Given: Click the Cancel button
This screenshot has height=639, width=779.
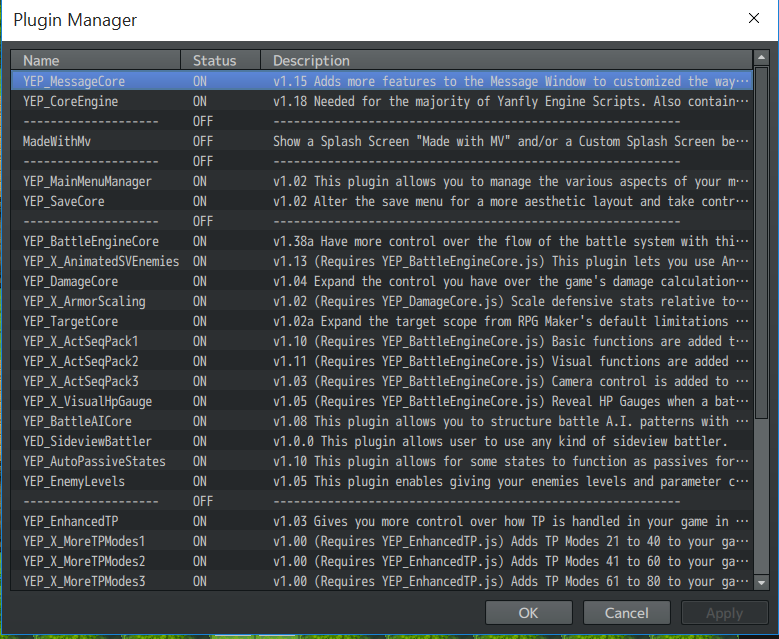Looking at the screenshot, I should (626, 613).
